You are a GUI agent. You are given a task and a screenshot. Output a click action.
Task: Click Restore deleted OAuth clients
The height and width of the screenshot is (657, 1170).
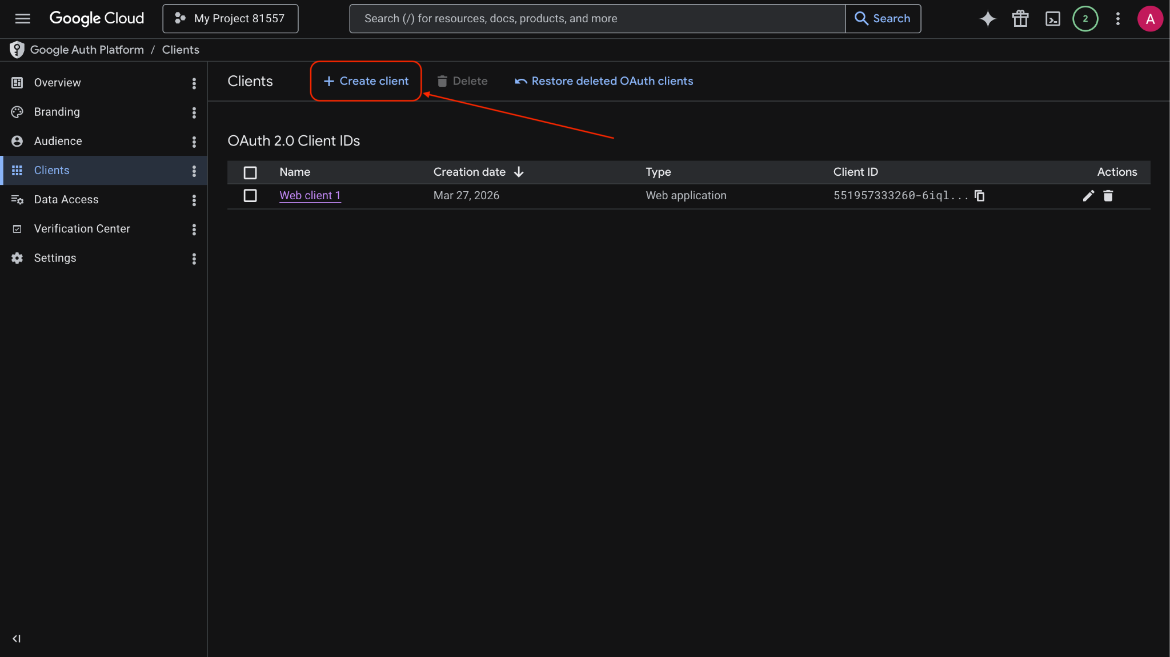click(x=604, y=81)
